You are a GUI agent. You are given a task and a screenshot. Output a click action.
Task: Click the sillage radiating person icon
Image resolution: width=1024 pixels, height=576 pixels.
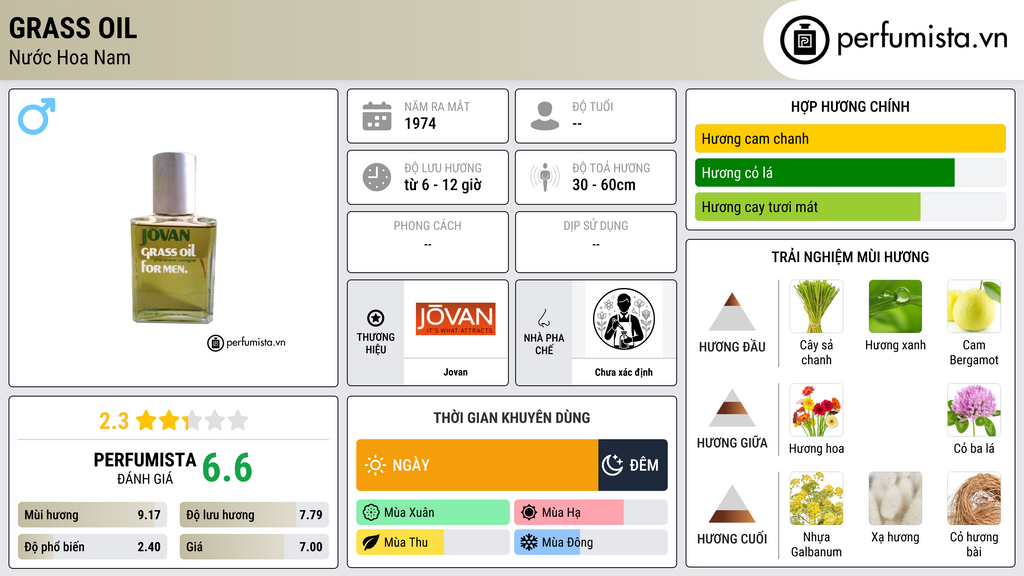(x=545, y=177)
